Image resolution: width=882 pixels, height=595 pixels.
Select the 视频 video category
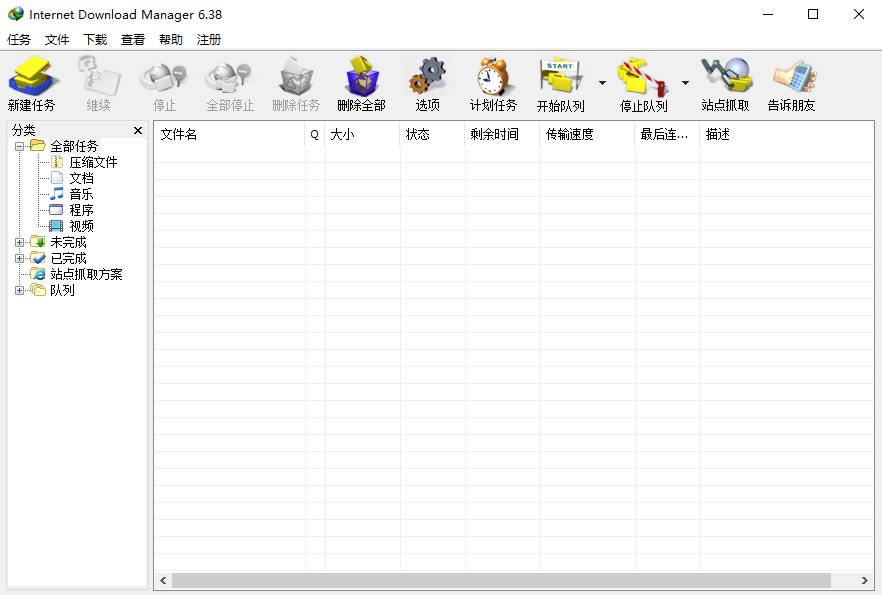pos(82,226)
